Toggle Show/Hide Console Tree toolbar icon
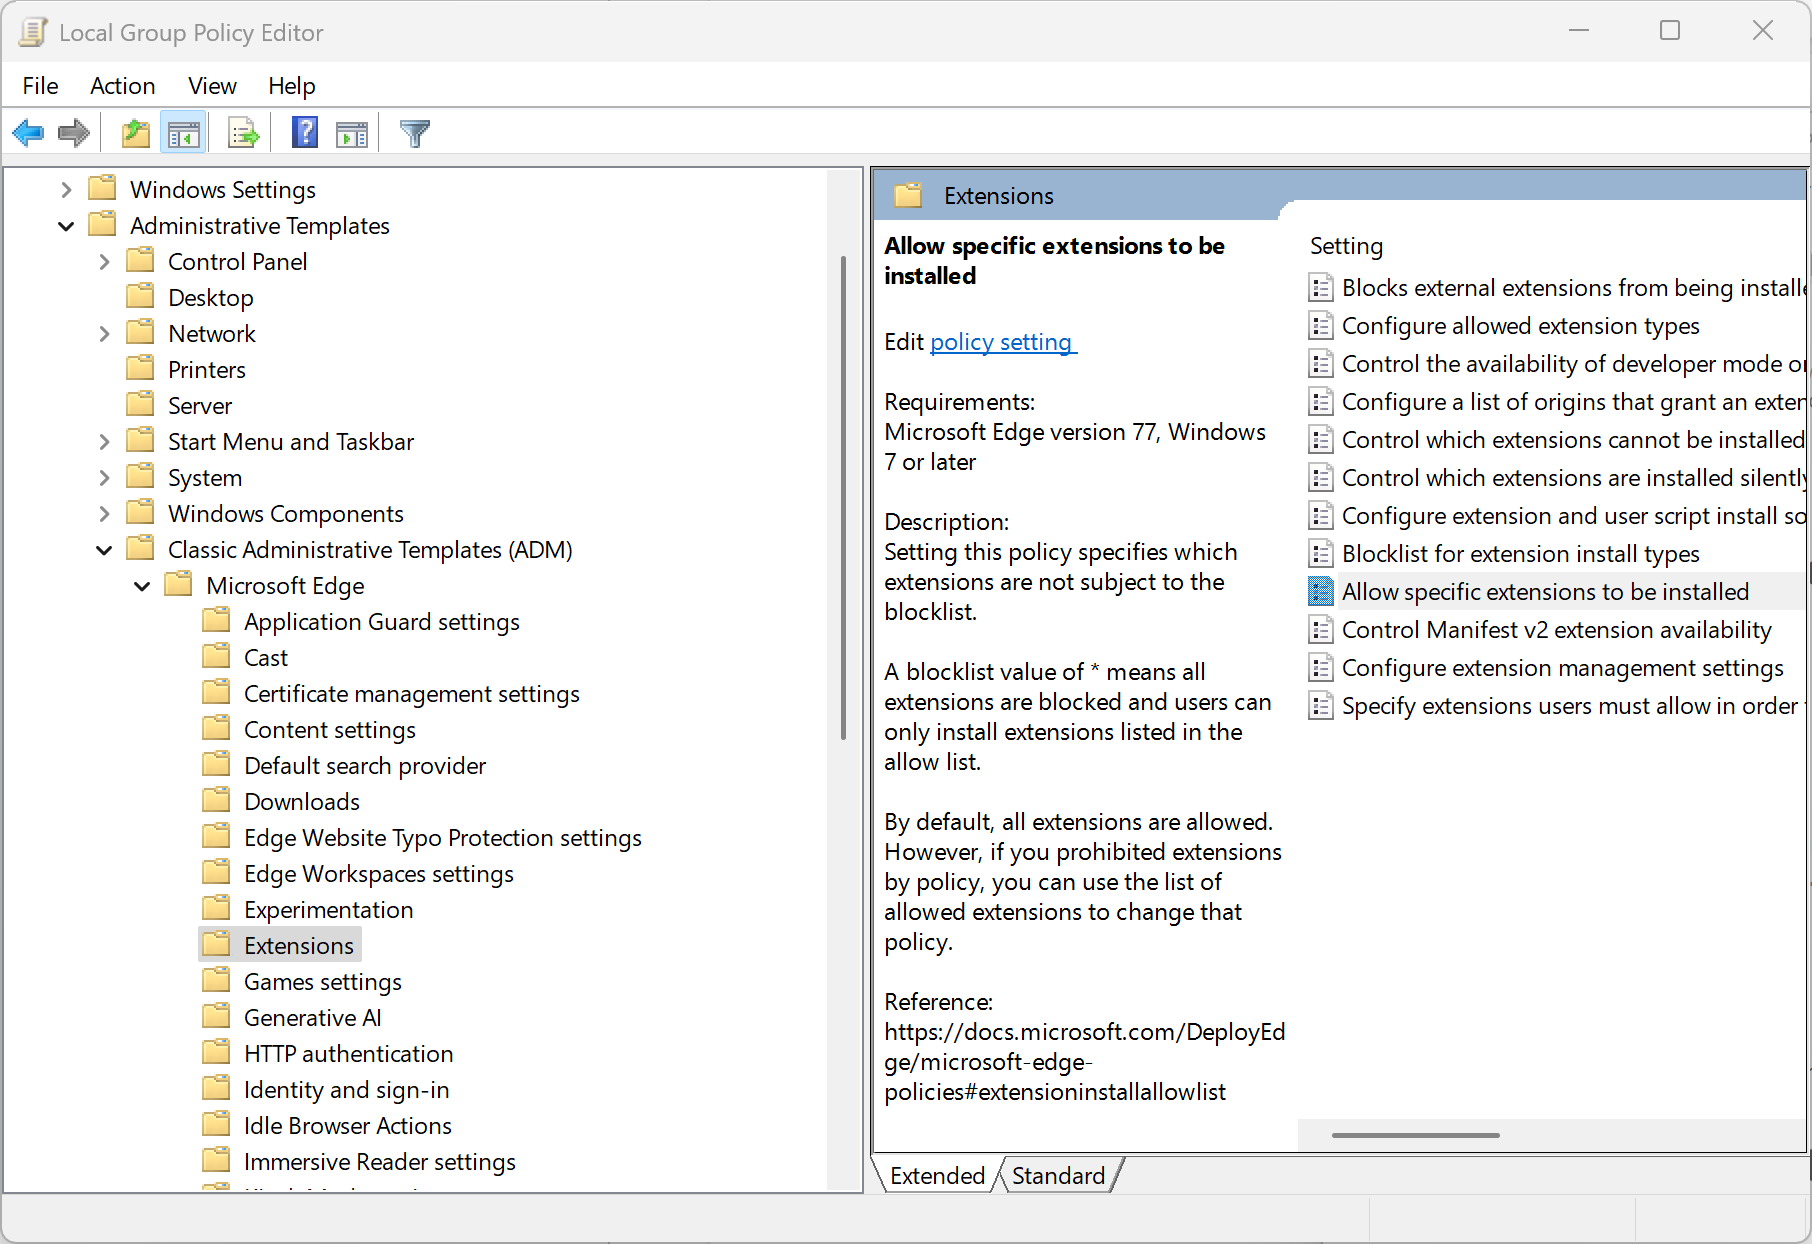 pos(183,133)
